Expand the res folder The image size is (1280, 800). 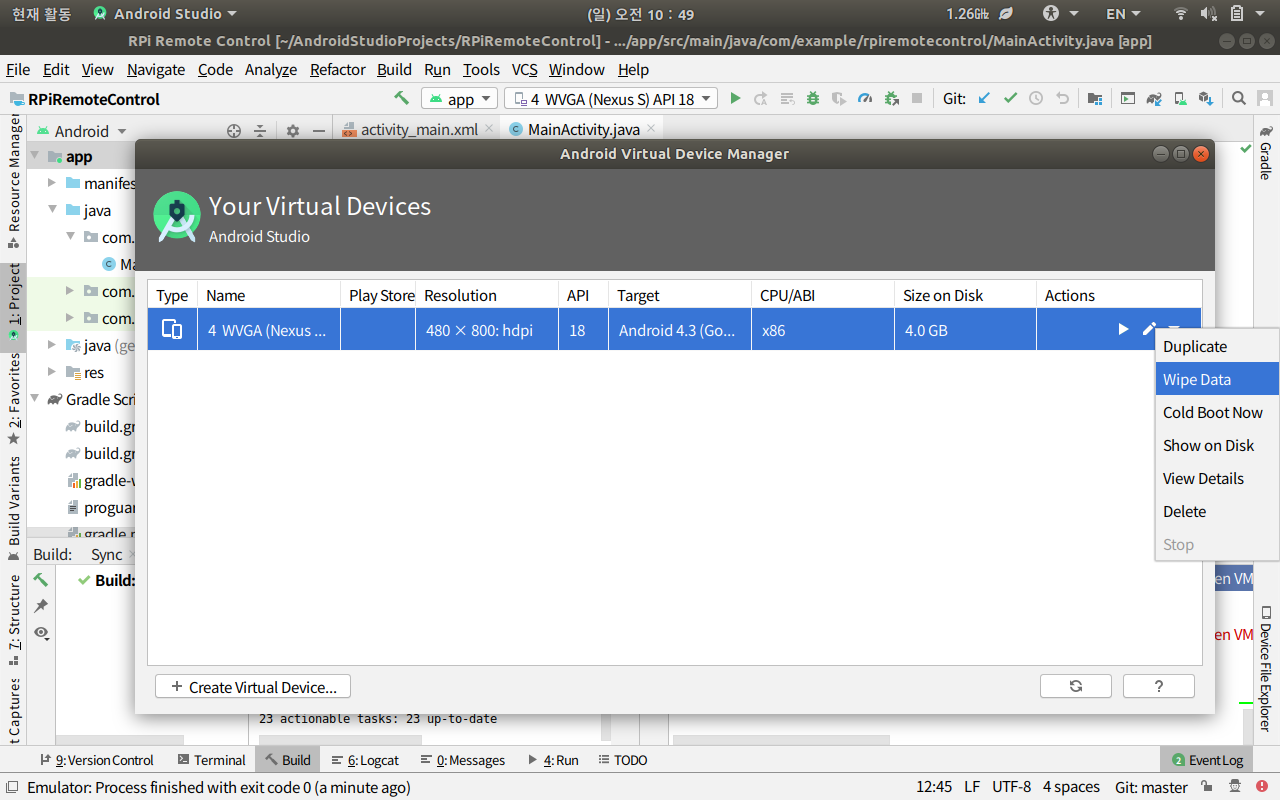[x=53, y=372]
